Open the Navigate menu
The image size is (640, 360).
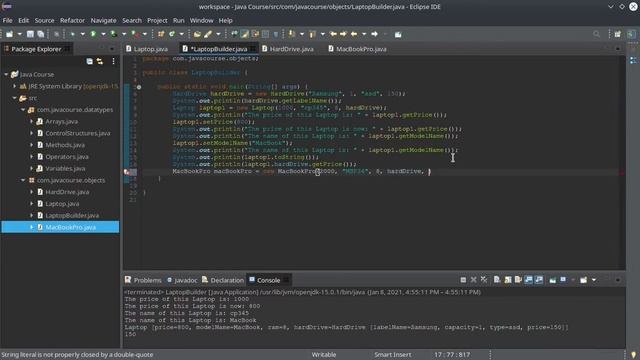(x=103, y=20)
